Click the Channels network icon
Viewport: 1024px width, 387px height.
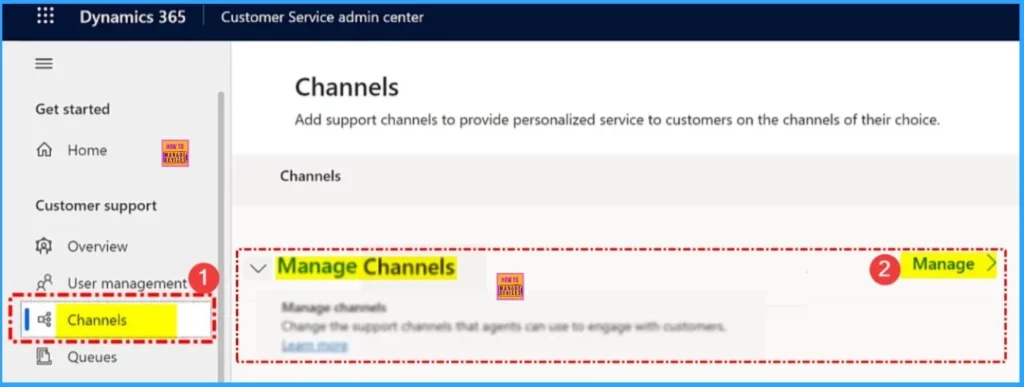[x=44, y=320]
